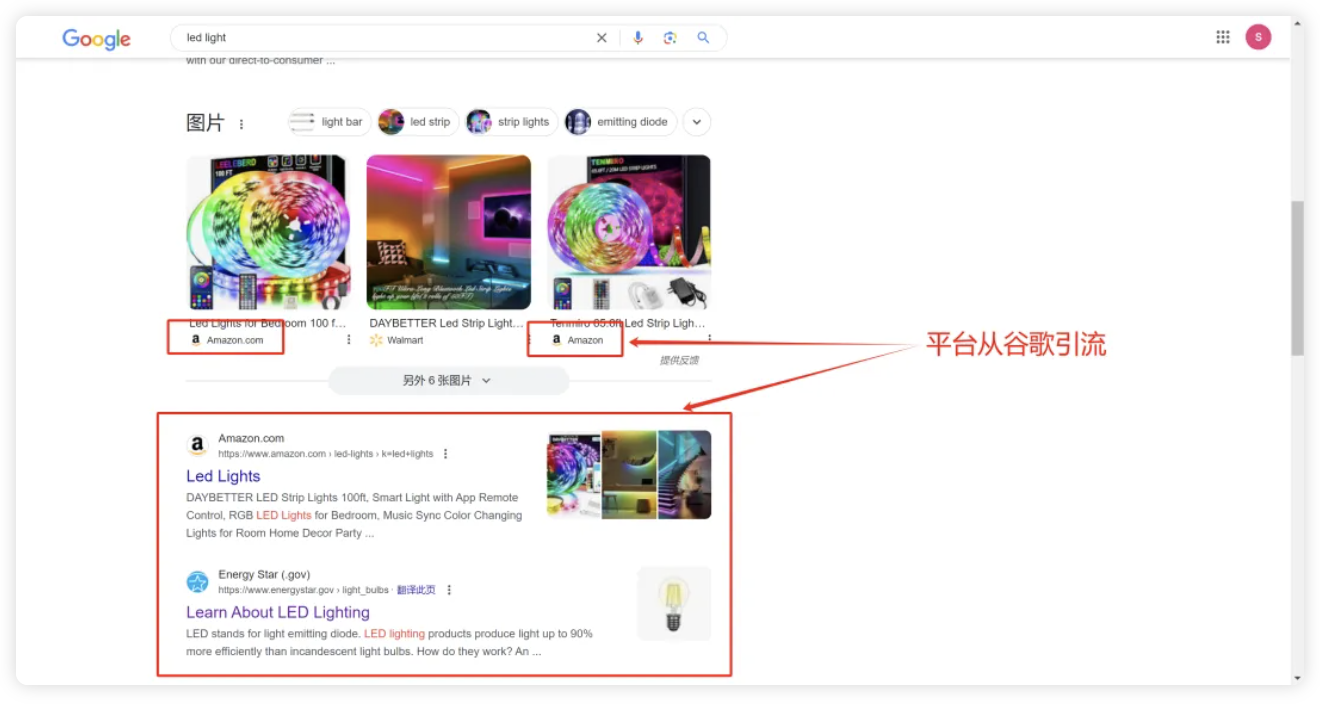Click the Energy Star favicon icon
The image size is (1320, 718).
coord(197,582)
